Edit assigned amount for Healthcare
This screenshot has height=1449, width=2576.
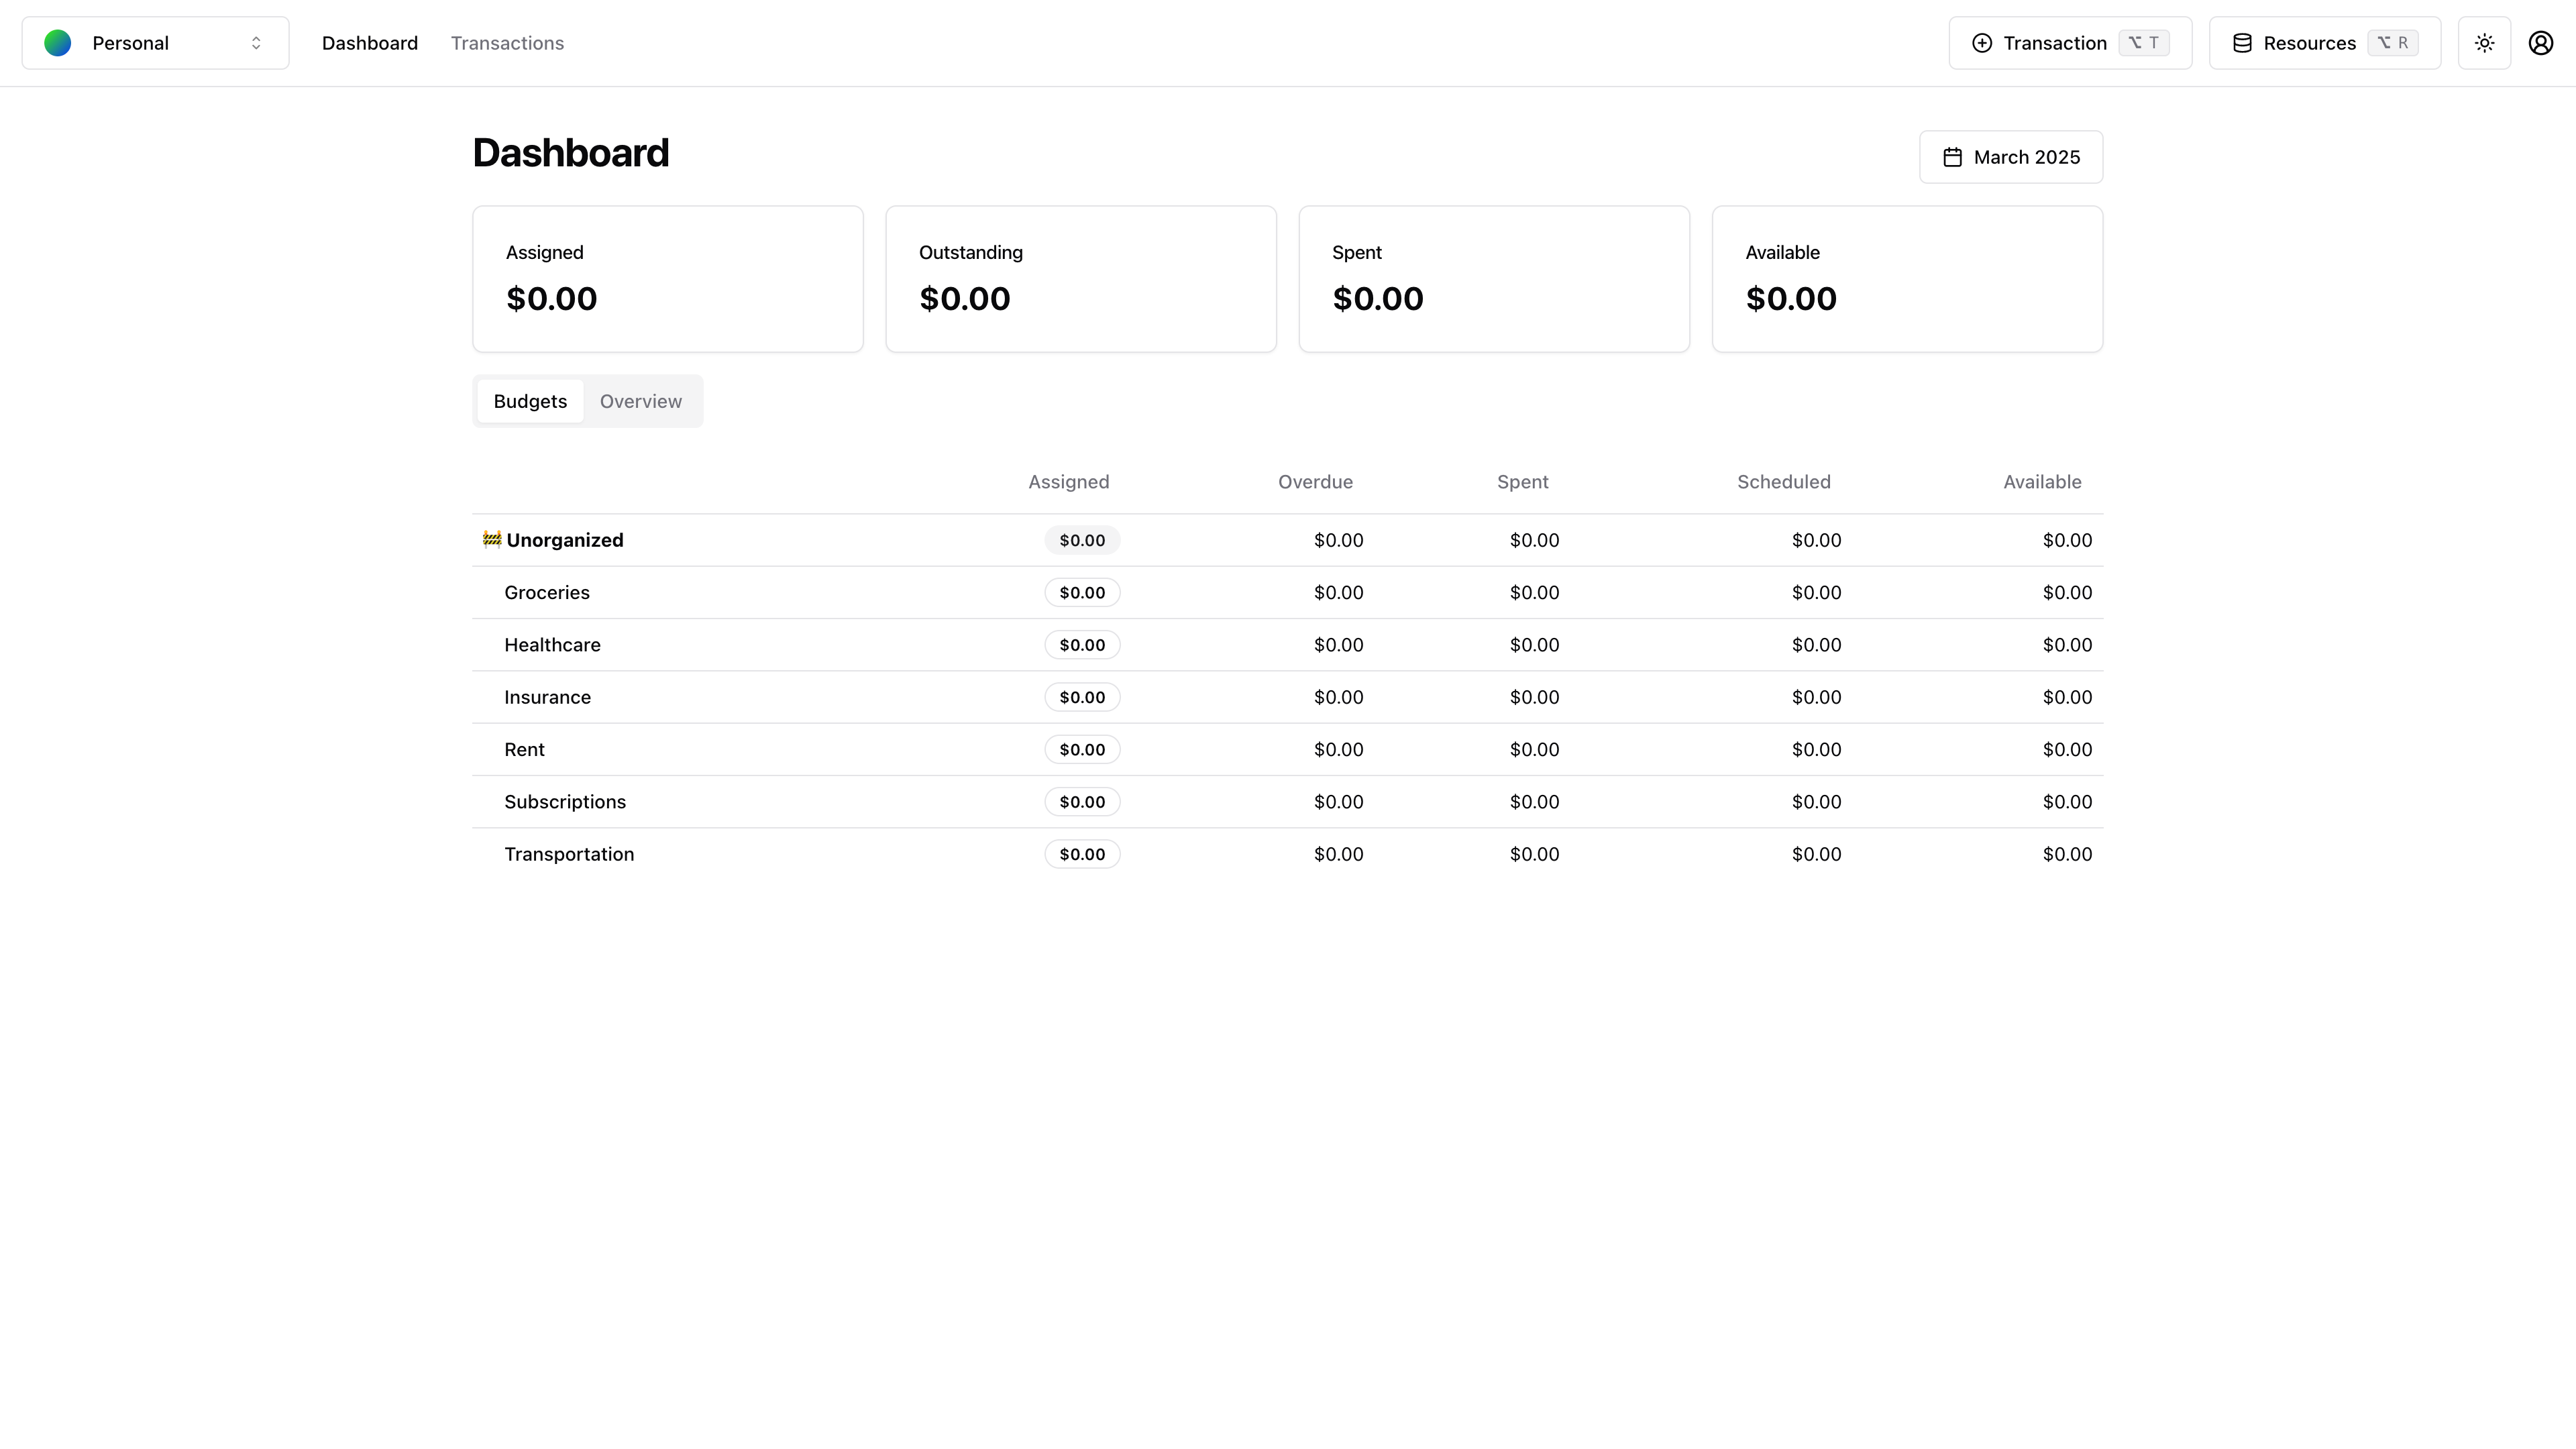[1082, 645]
